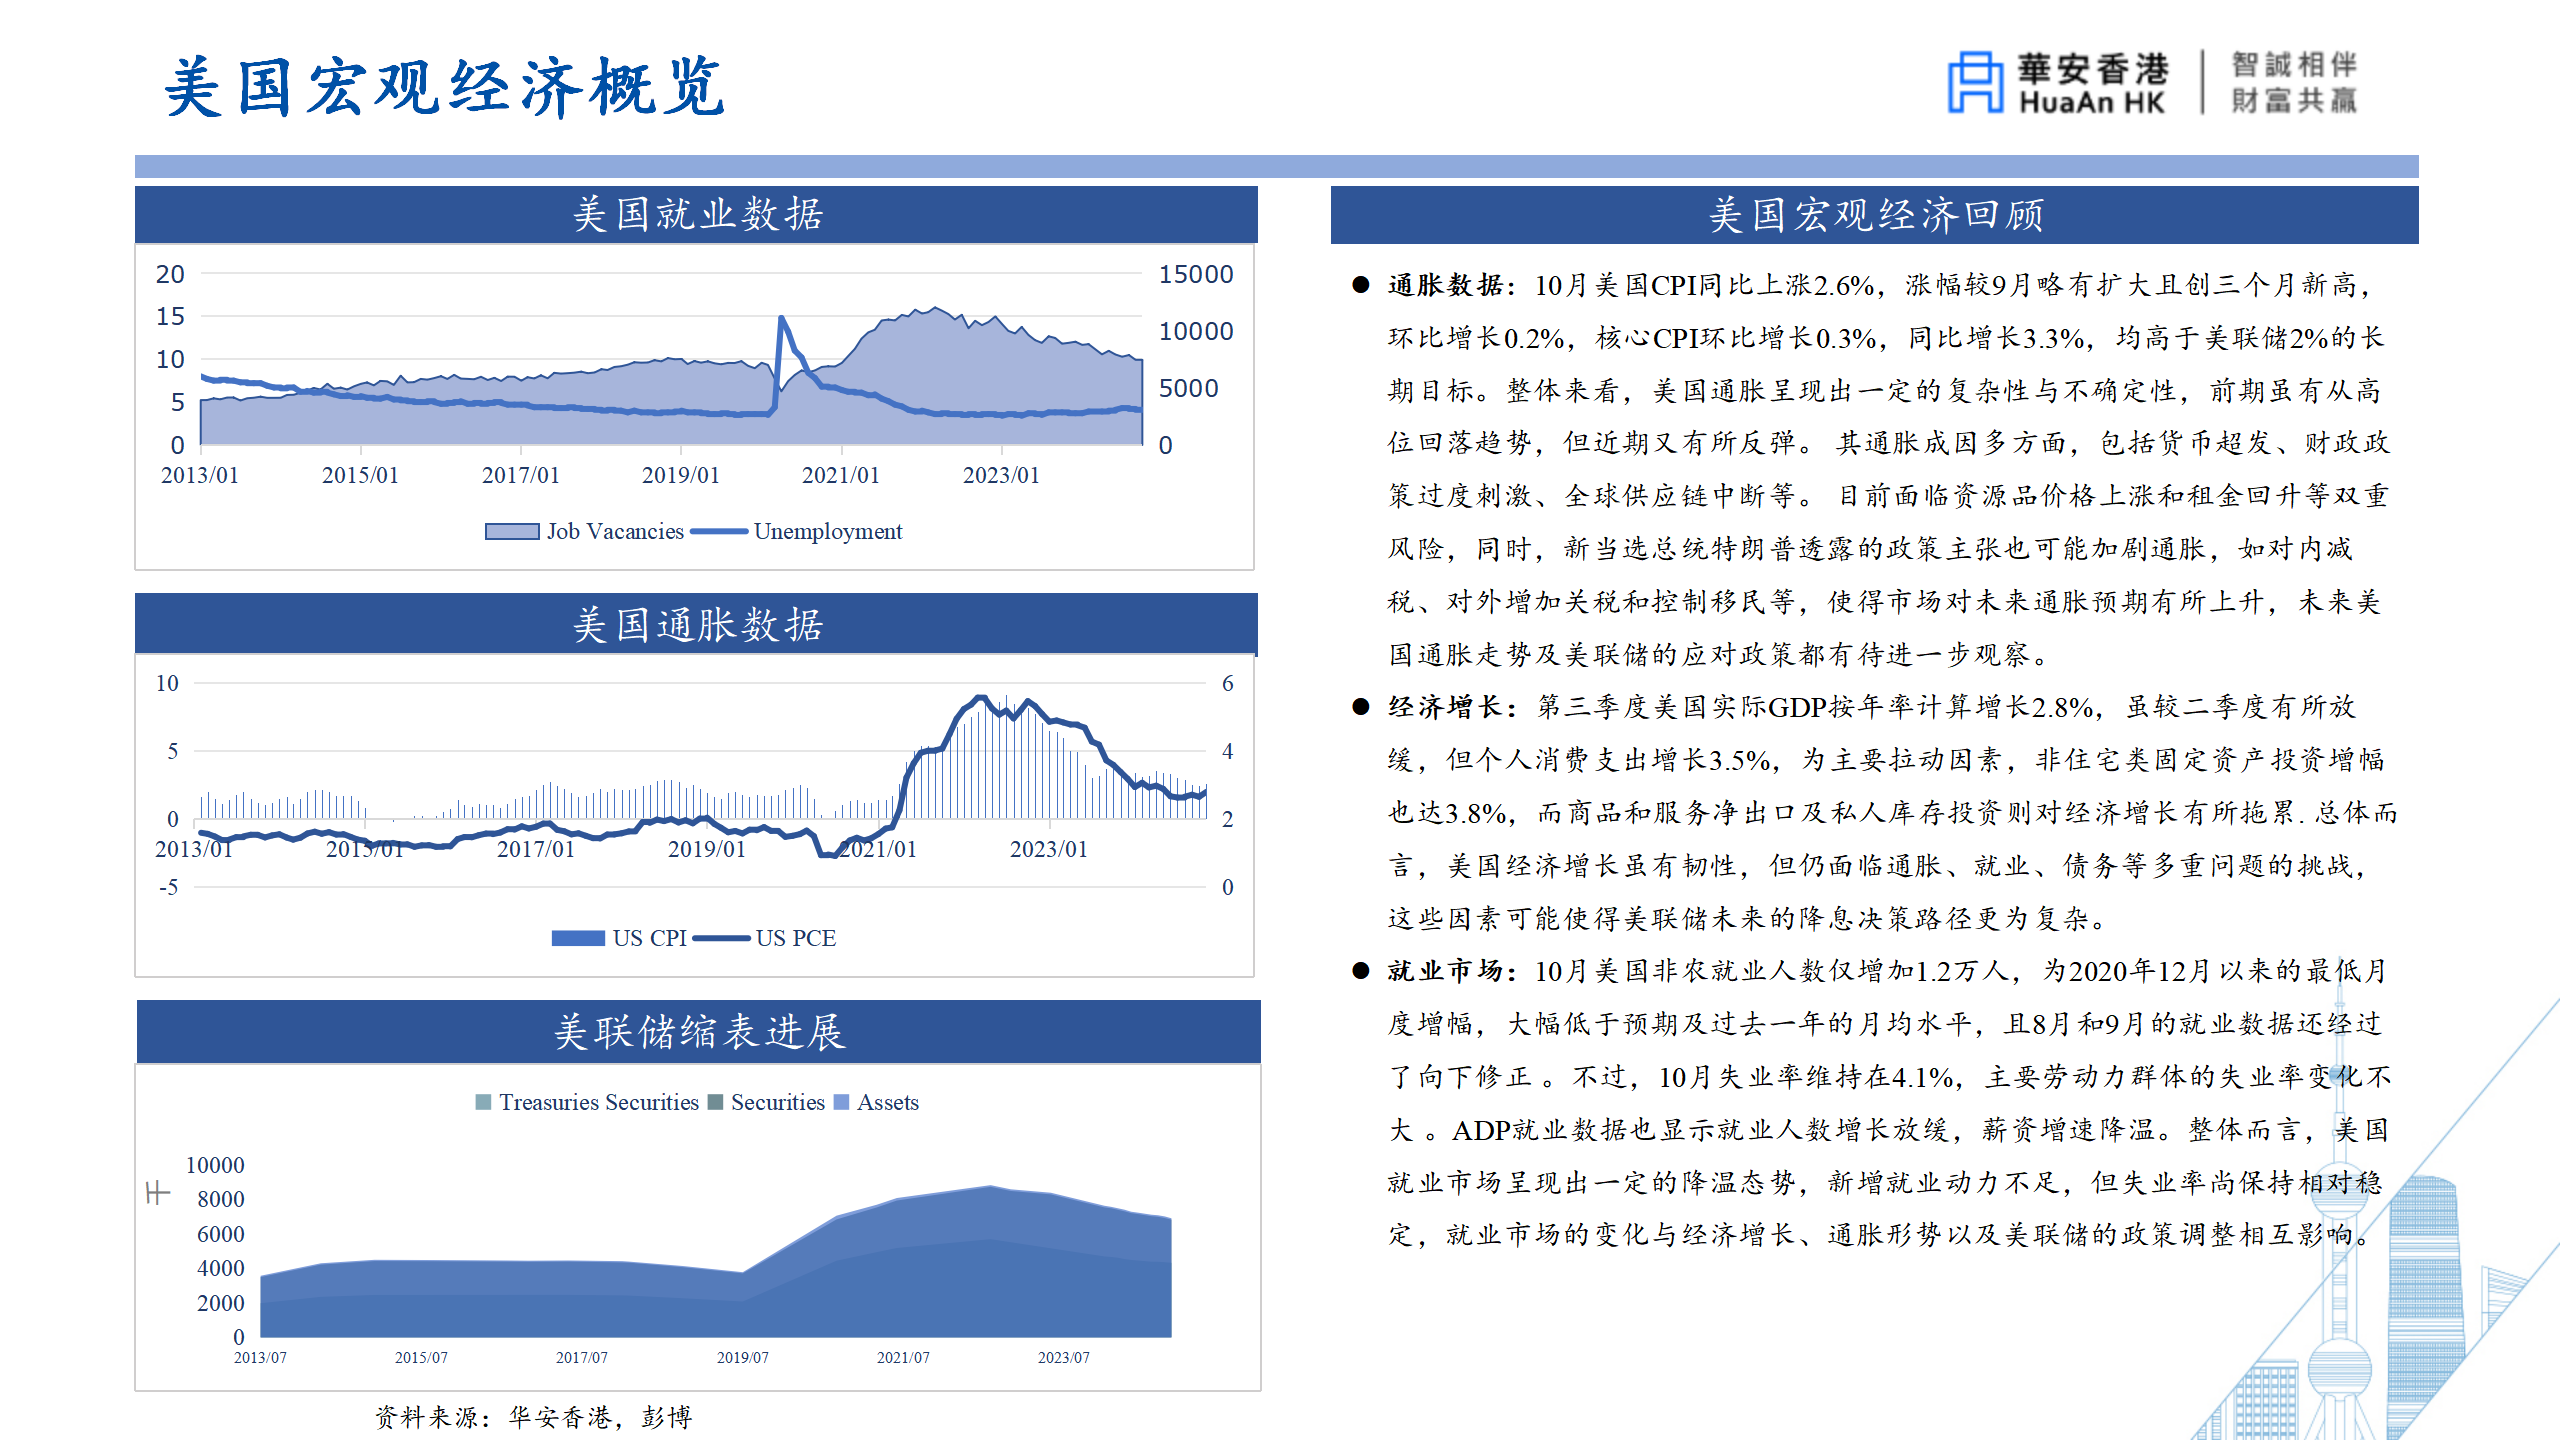The image size is (2560, 1440).
Task: Click the employment chart area plot
Action: click(x=671, y=359)
